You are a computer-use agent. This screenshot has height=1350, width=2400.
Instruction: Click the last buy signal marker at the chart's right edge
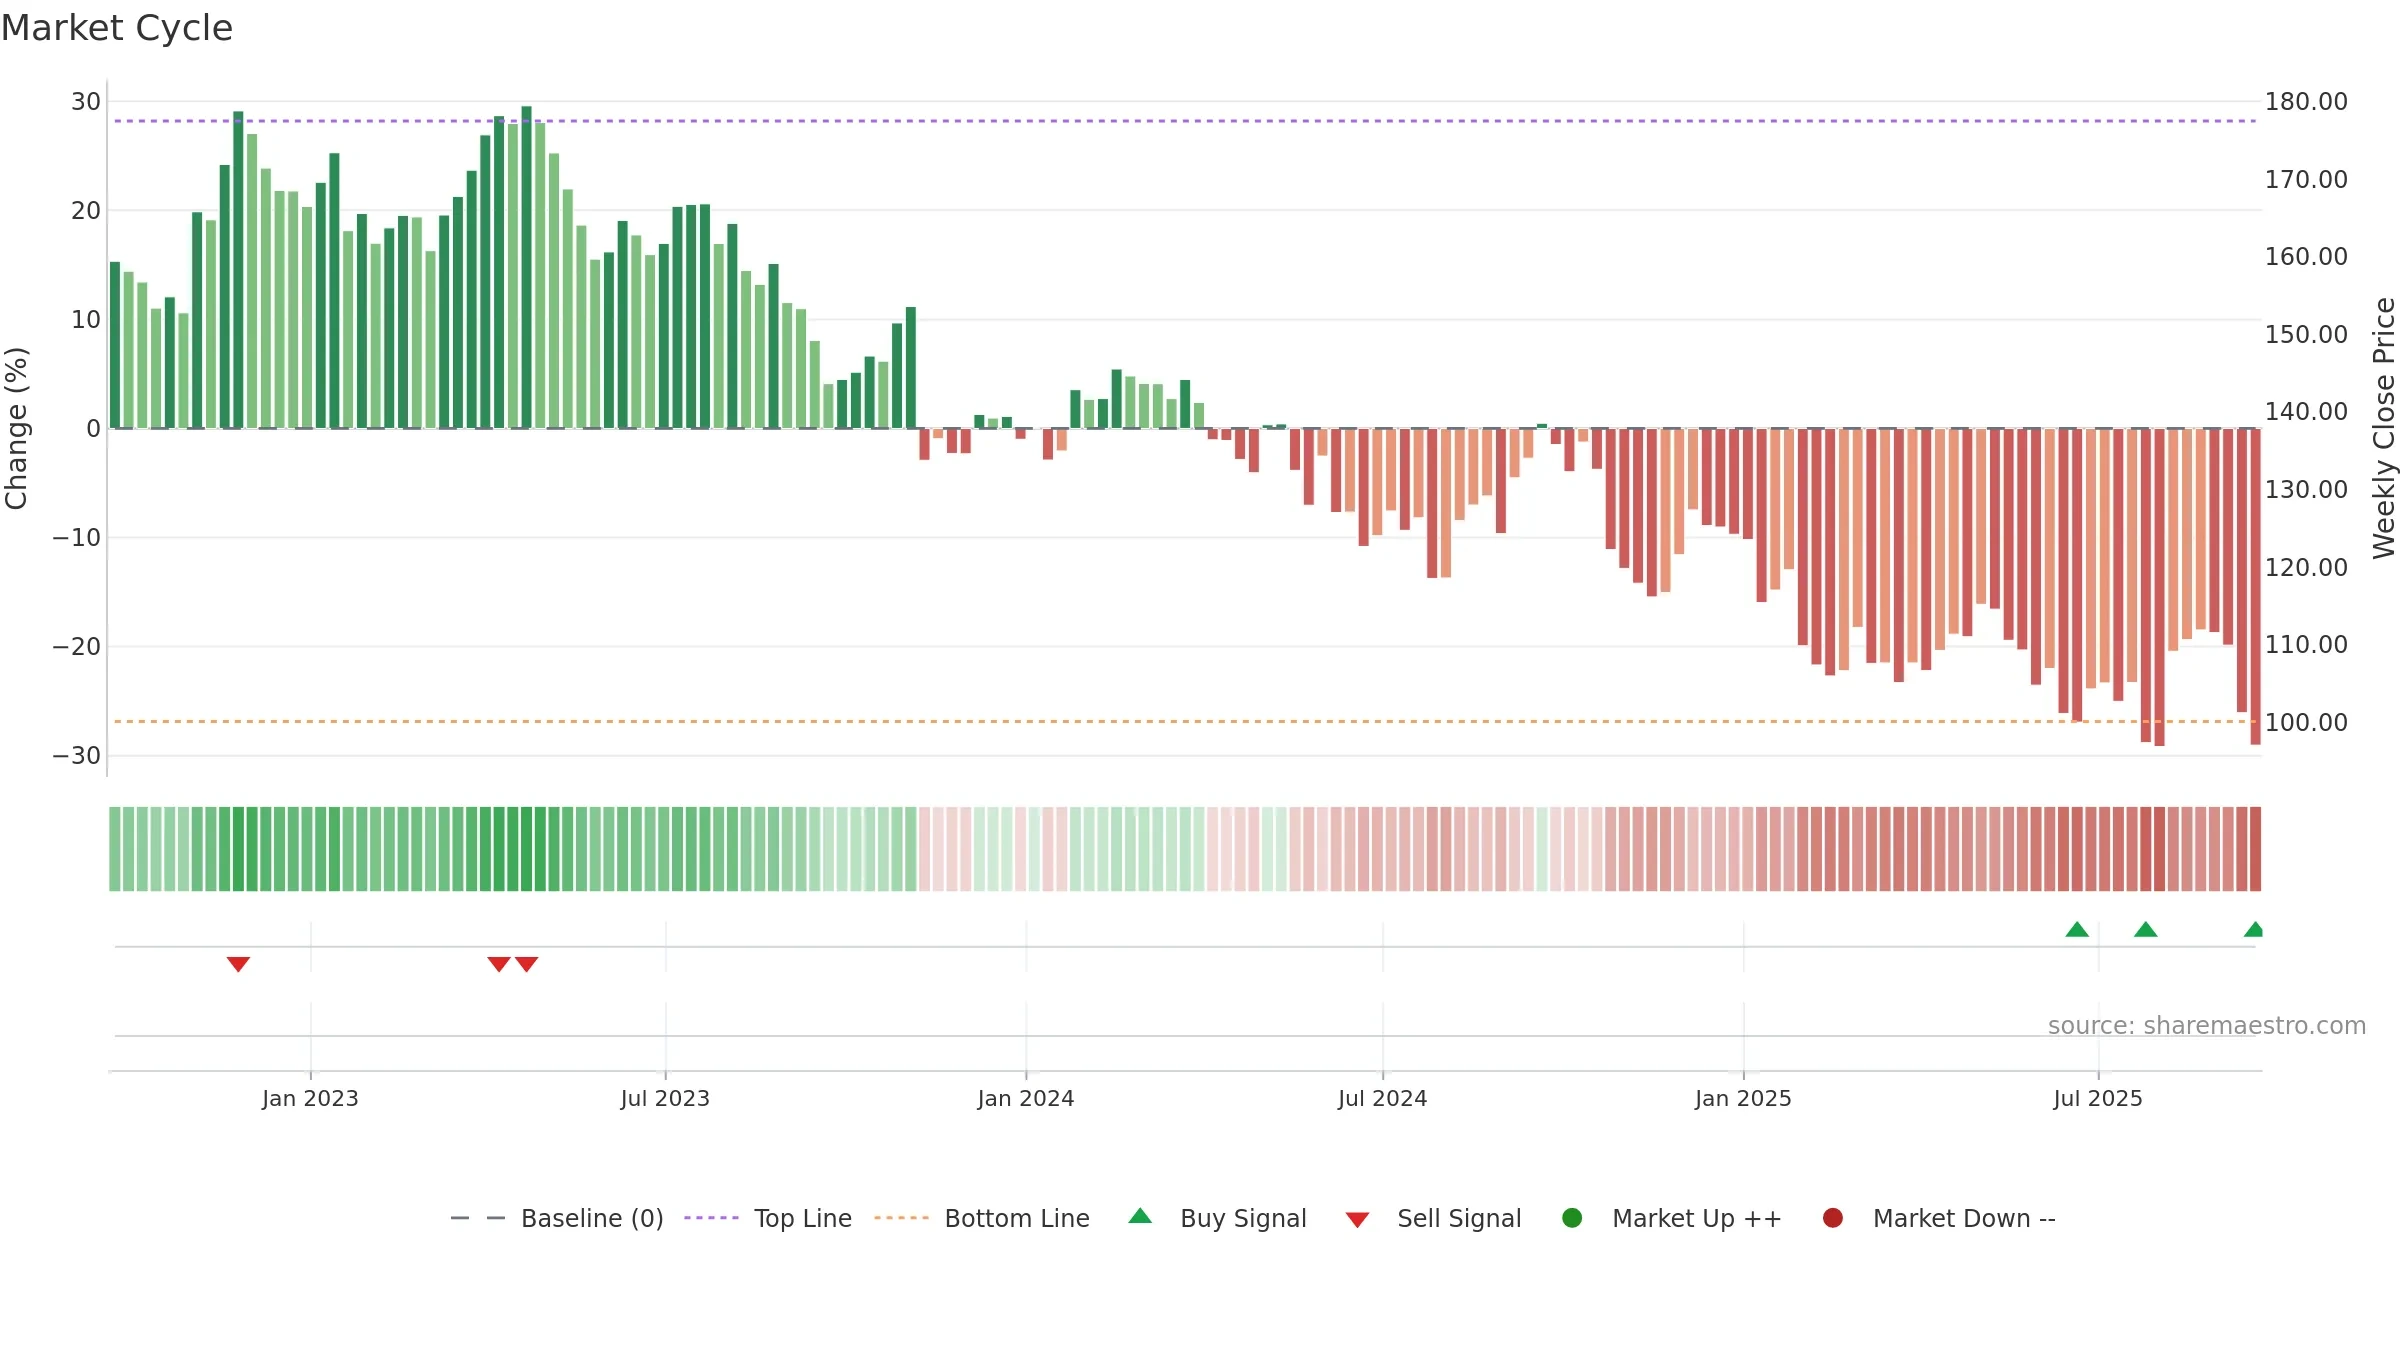tap(2254, 929)
